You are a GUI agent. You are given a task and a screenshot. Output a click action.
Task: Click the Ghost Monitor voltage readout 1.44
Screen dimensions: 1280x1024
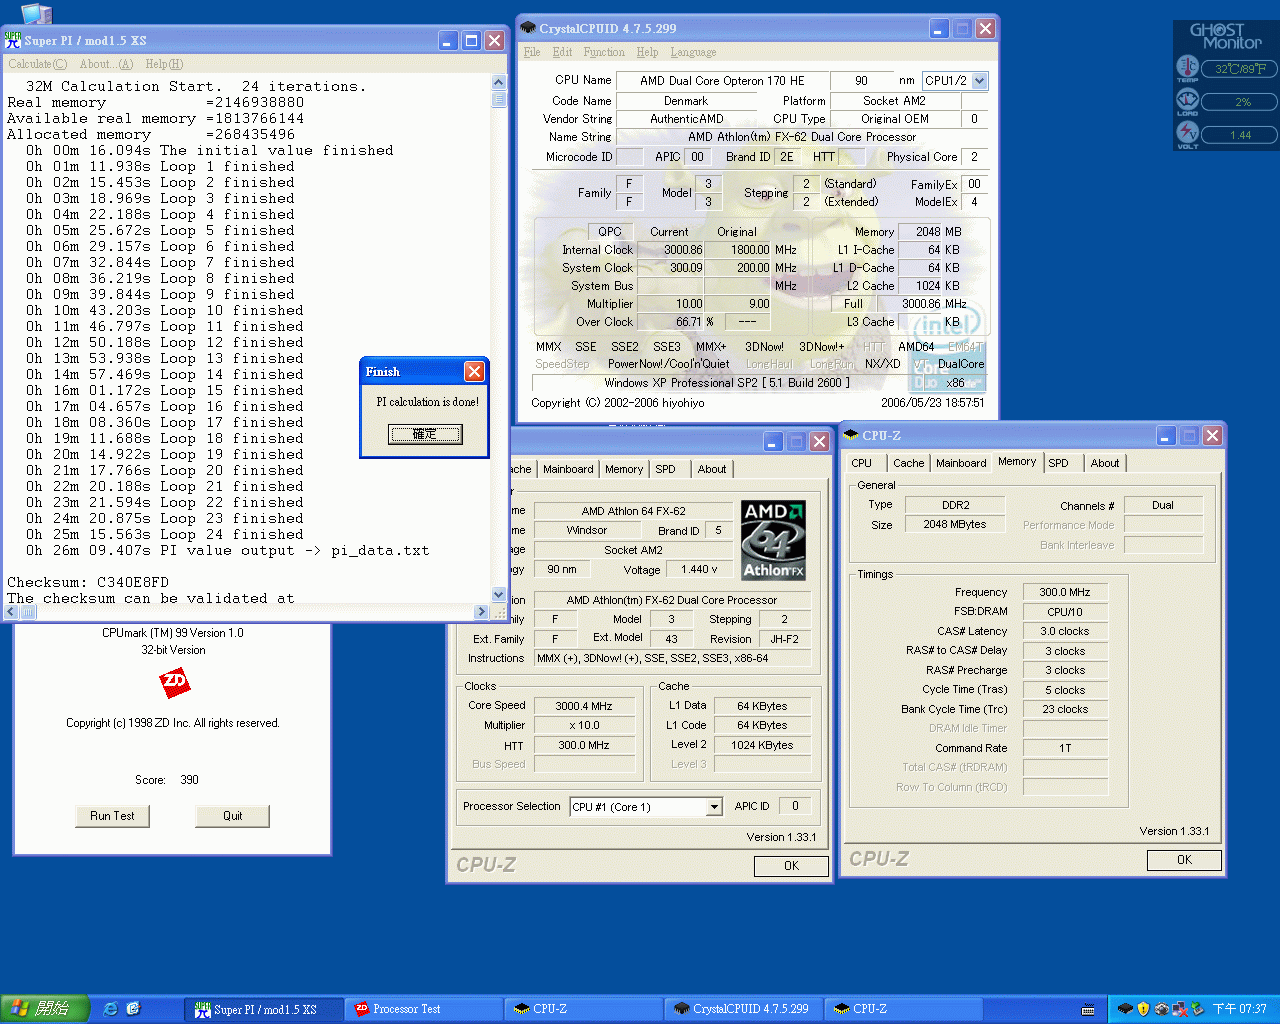tap(1240, 135)
